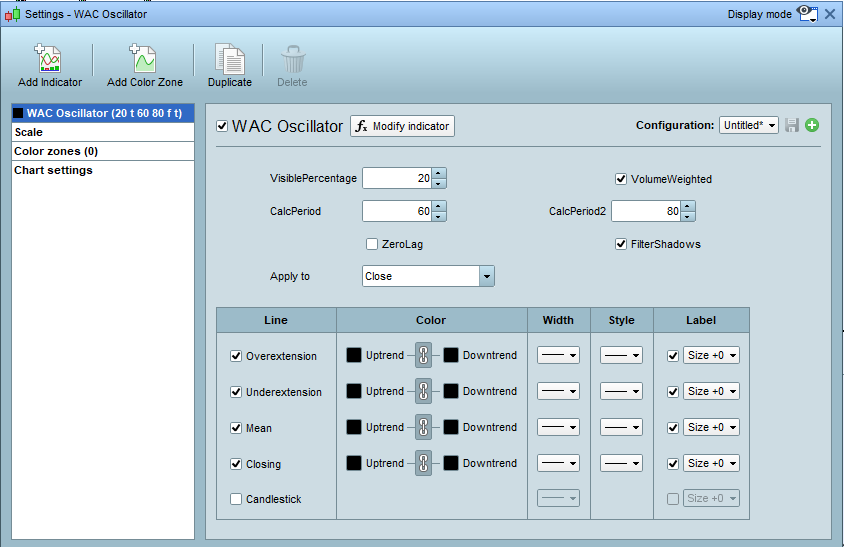Pick Closing Downtrend color swatch
This screenshot has width=844, height=547.
451,463
